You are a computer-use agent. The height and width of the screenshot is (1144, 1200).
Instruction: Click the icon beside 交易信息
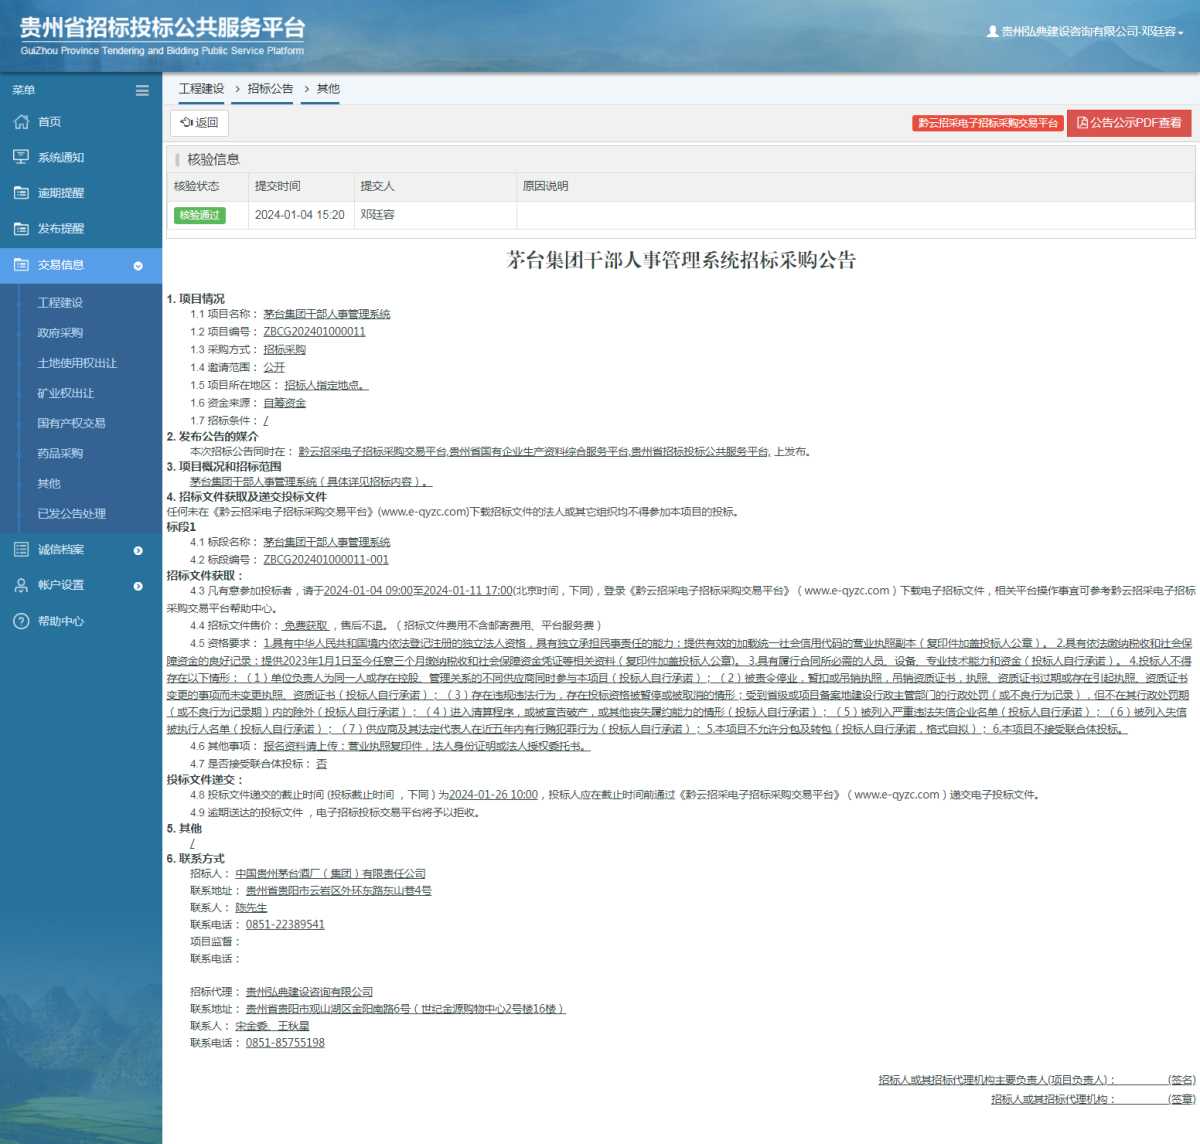tap(21, 265)
